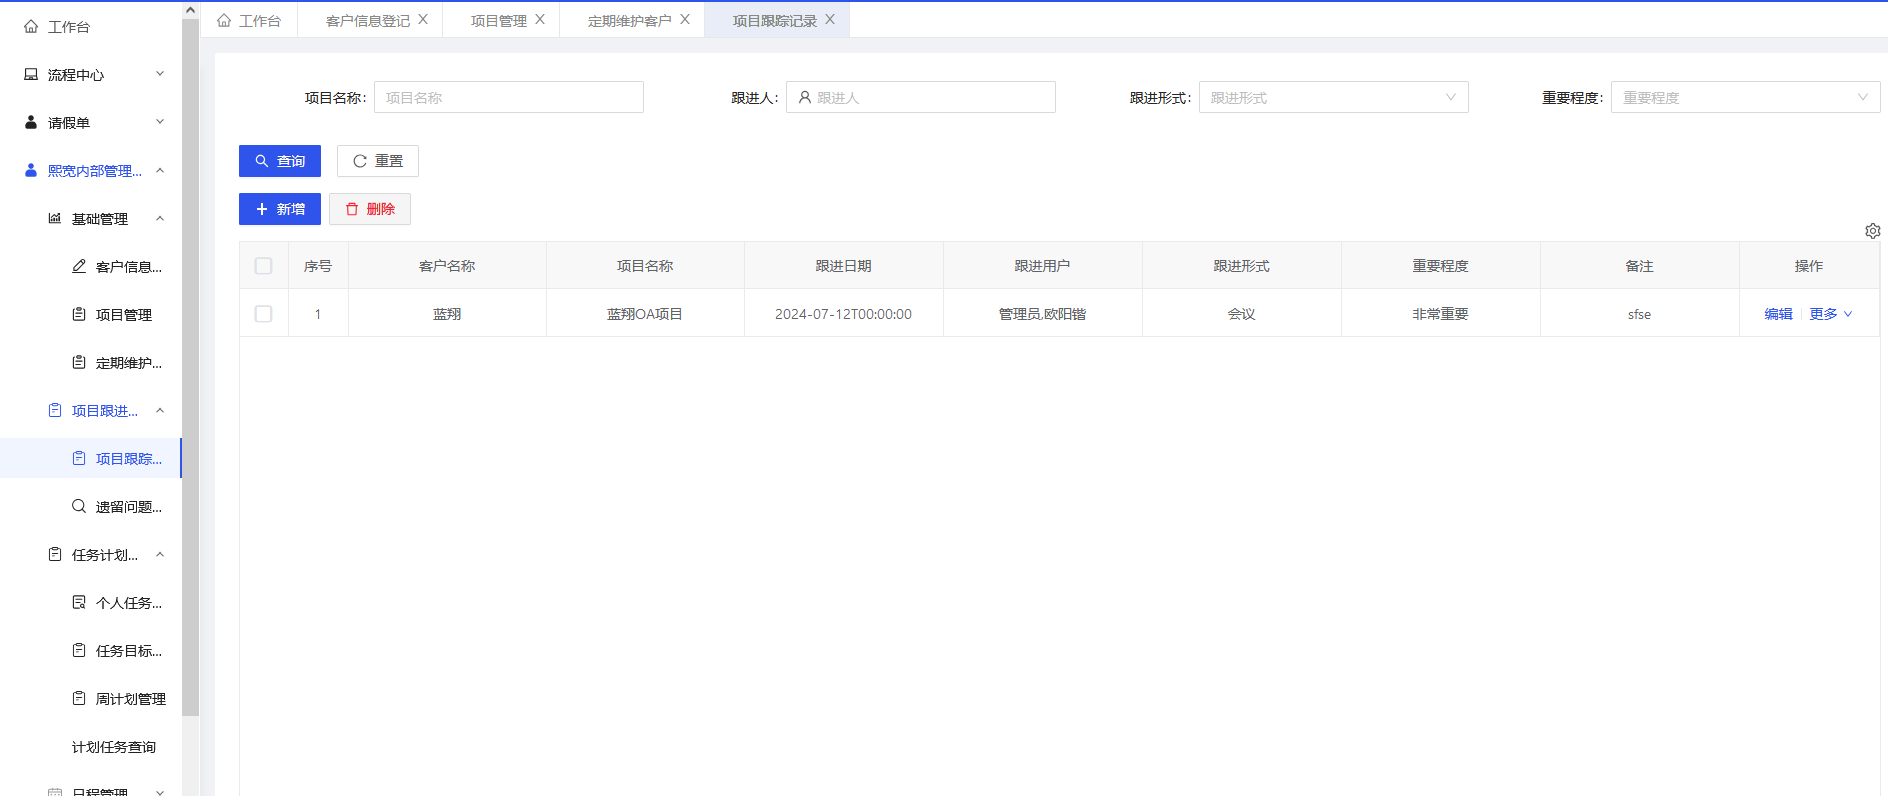This screenshot has width=1888, height=796.
Task: Click the 基础管理 chart icon
Action: click(55, 219)
